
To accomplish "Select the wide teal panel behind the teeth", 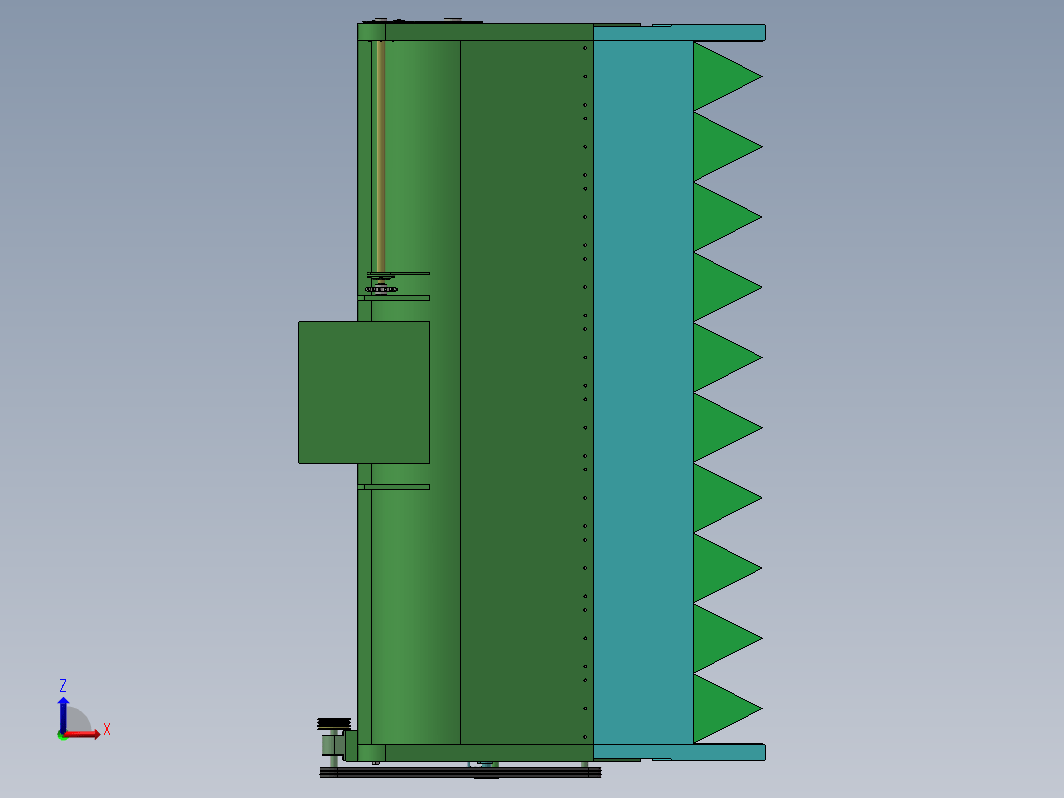I will click(x=643, y=392).
